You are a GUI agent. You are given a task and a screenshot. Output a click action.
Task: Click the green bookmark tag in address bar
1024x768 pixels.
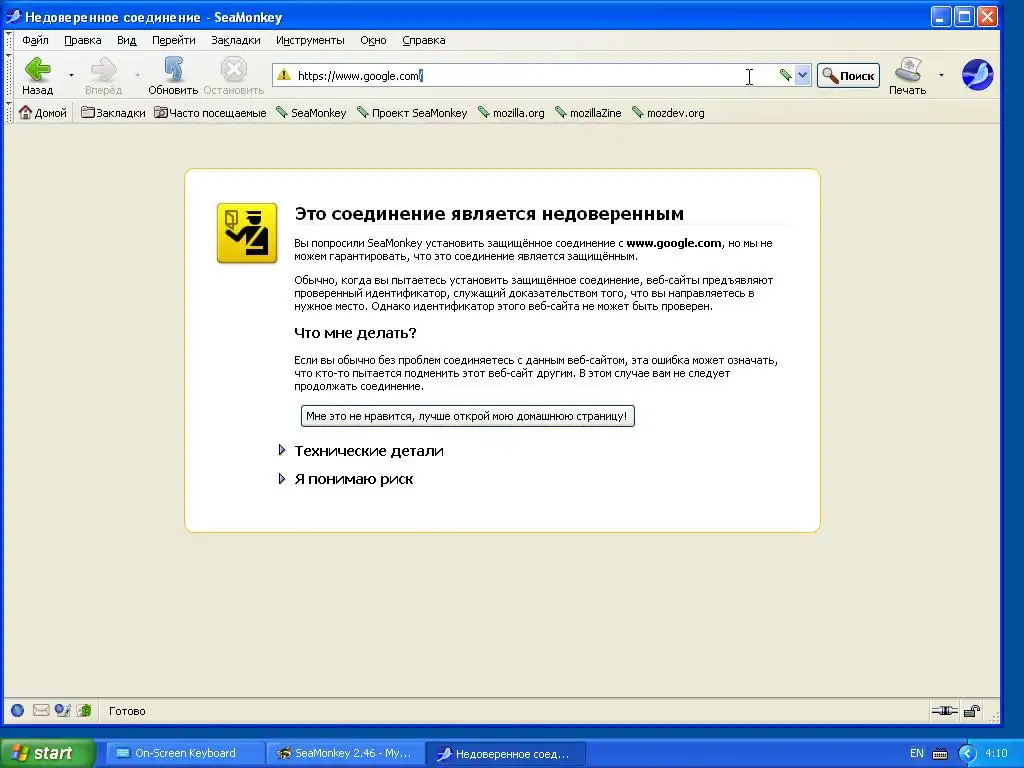tap(785, 75)
